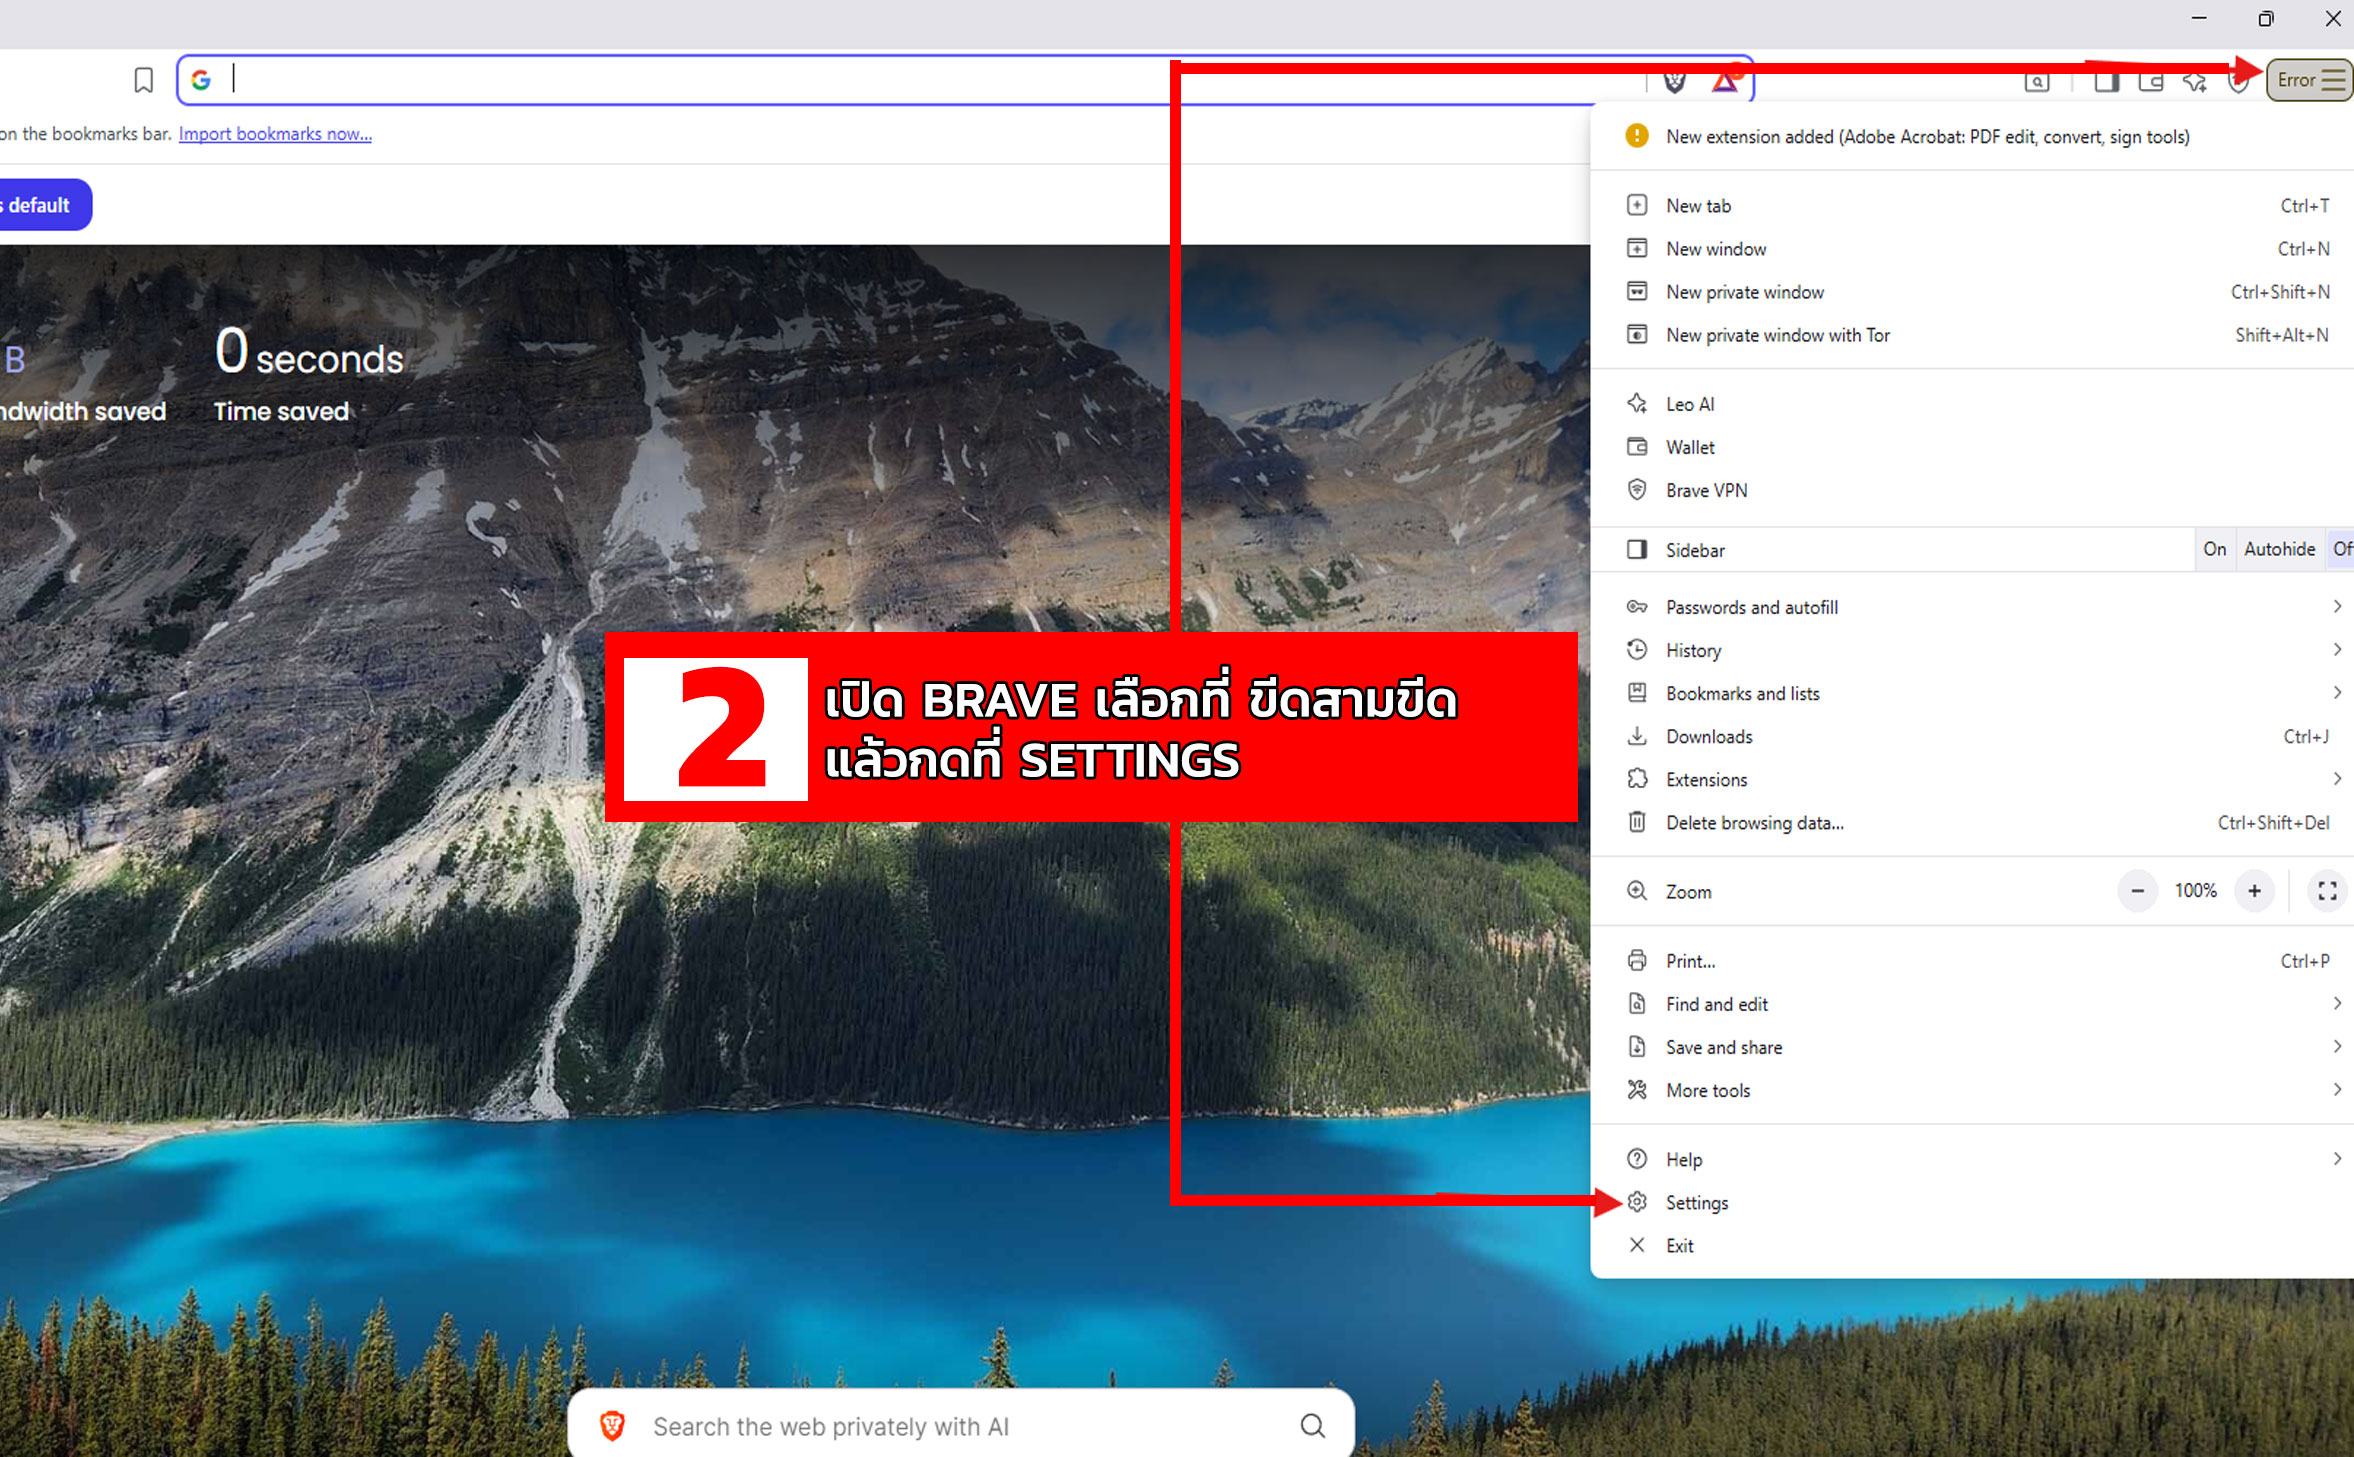This screenshot has height=1457, width=2354.
Task: Open the Leo AI toolbar icon
Action: coord(2195,82)
